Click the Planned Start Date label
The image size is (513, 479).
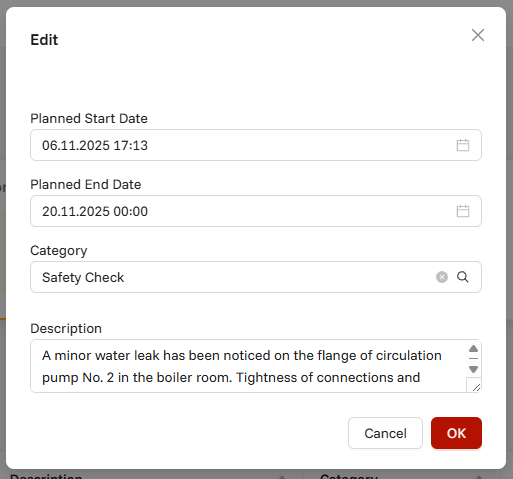[x=89, y=118]
